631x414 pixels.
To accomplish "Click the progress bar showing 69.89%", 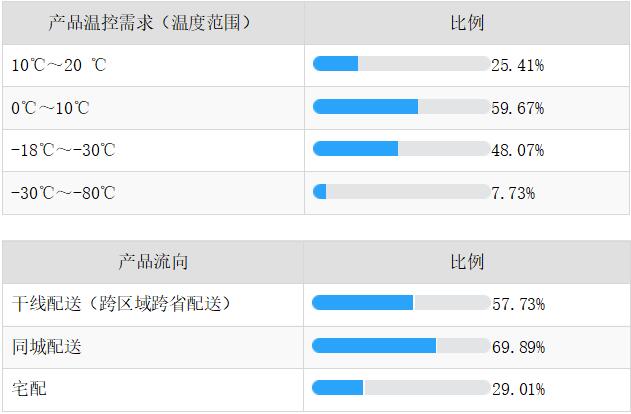I will [401, 346].
